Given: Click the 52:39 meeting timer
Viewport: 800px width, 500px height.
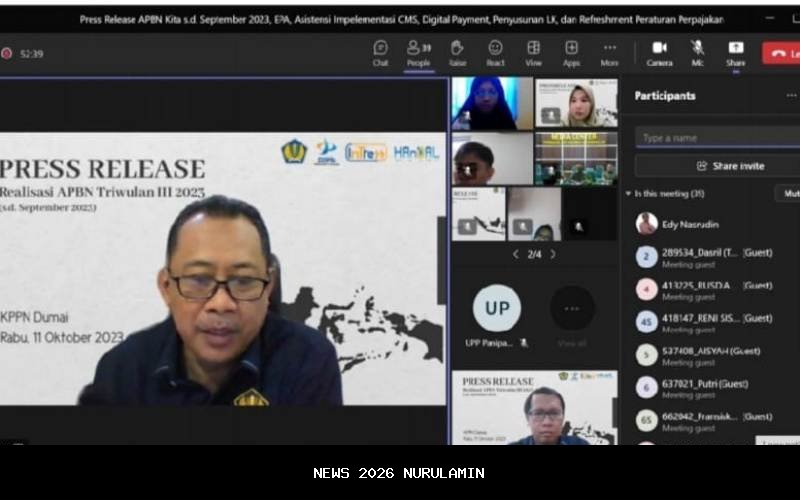Looking at the screenshot, I should click(x=32, y=54).
